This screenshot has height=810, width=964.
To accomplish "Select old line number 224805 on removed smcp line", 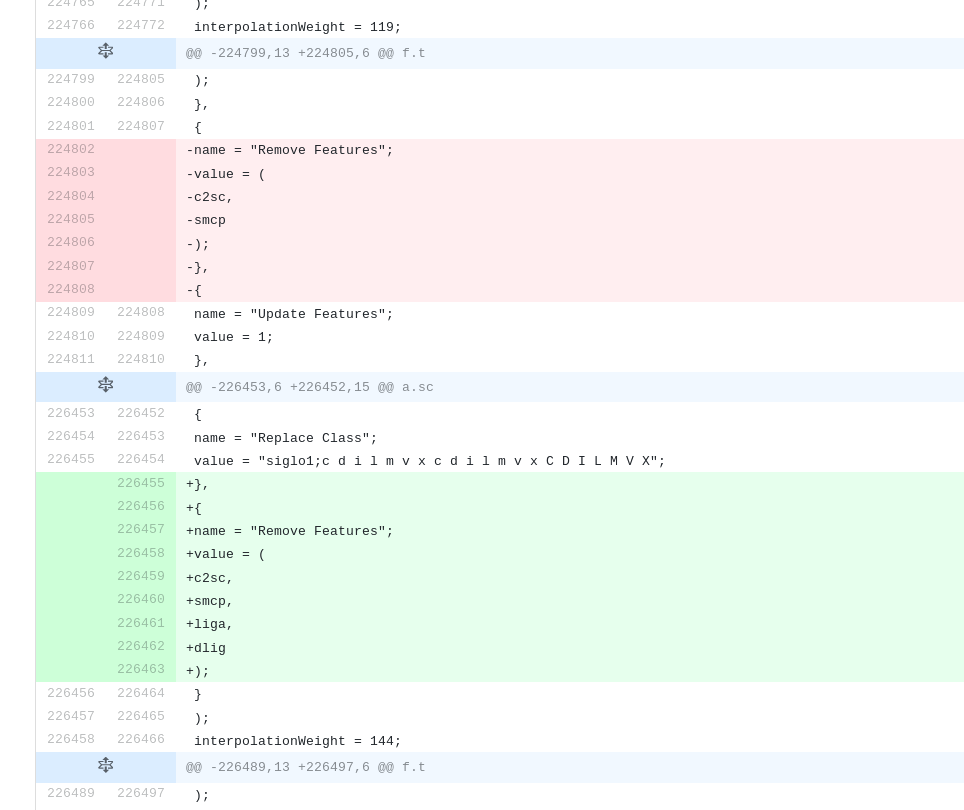I will pos(71,219).
